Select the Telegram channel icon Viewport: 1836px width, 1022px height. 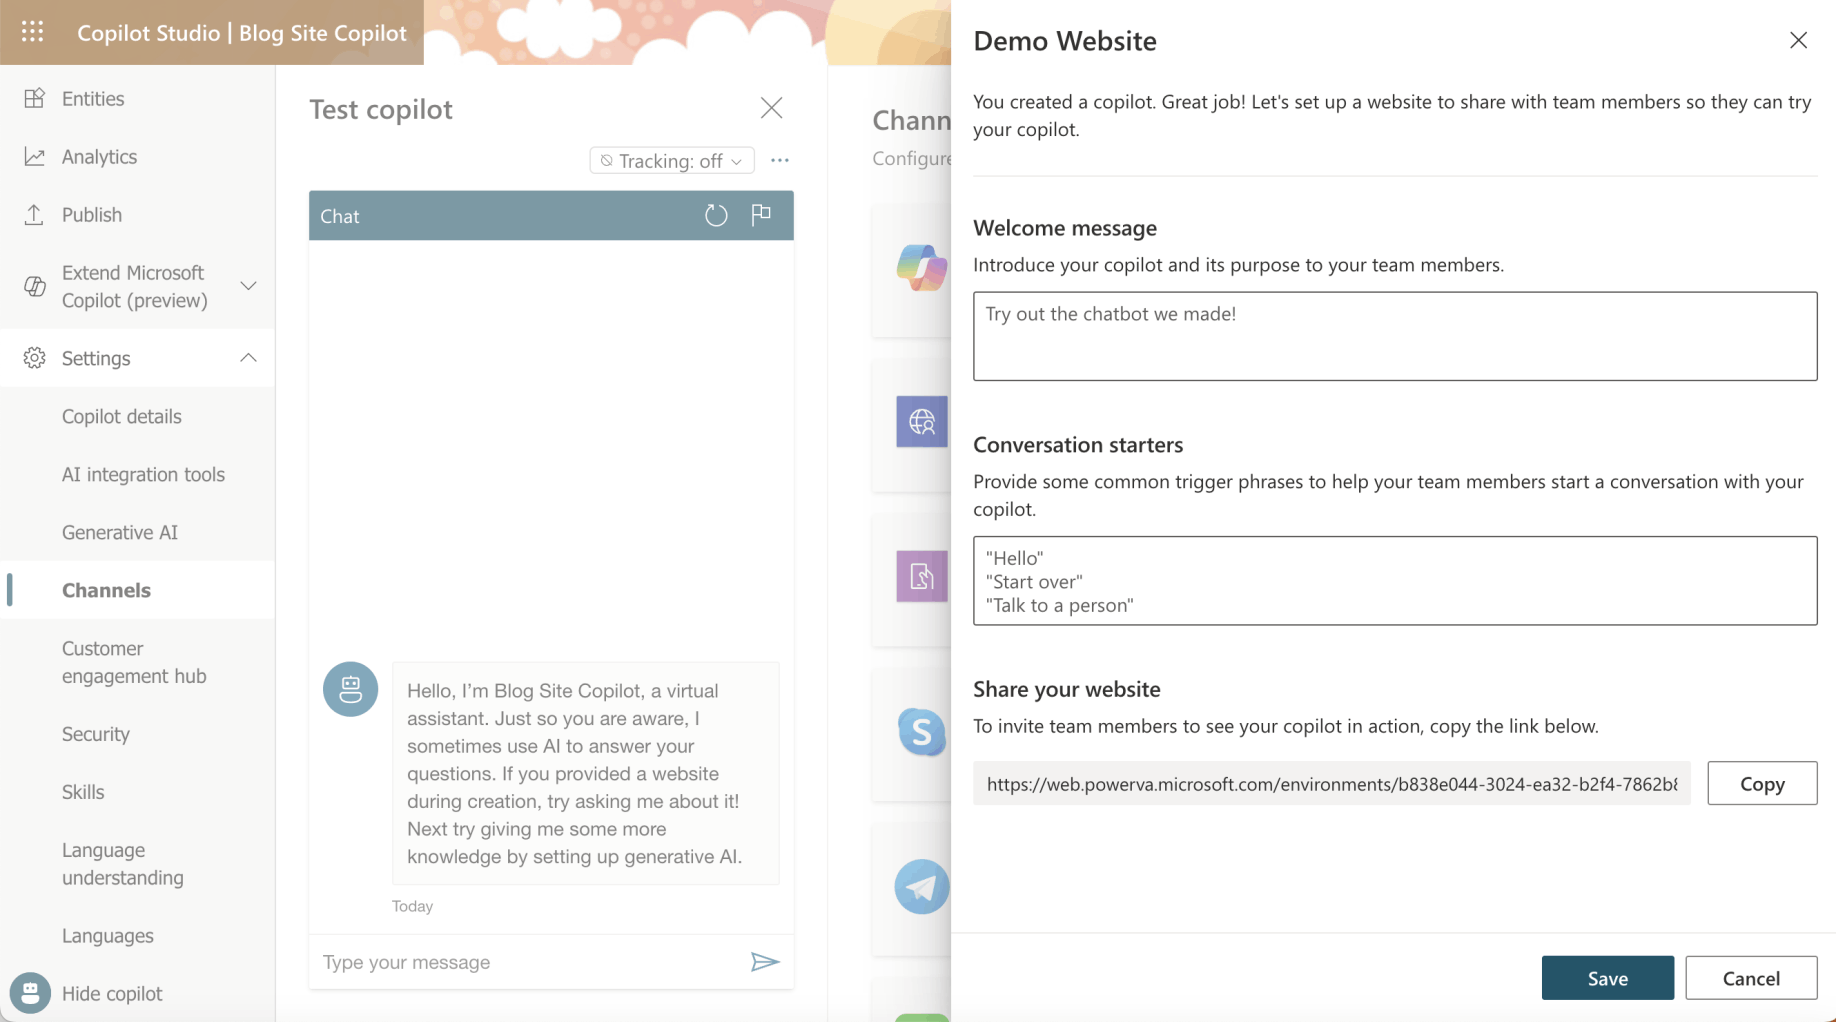coord(921,886)
